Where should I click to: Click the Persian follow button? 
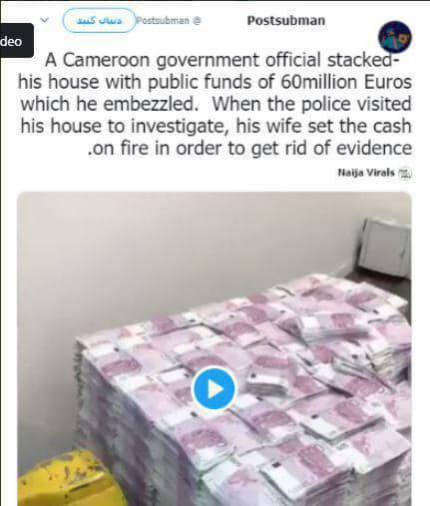coord(99,20)
